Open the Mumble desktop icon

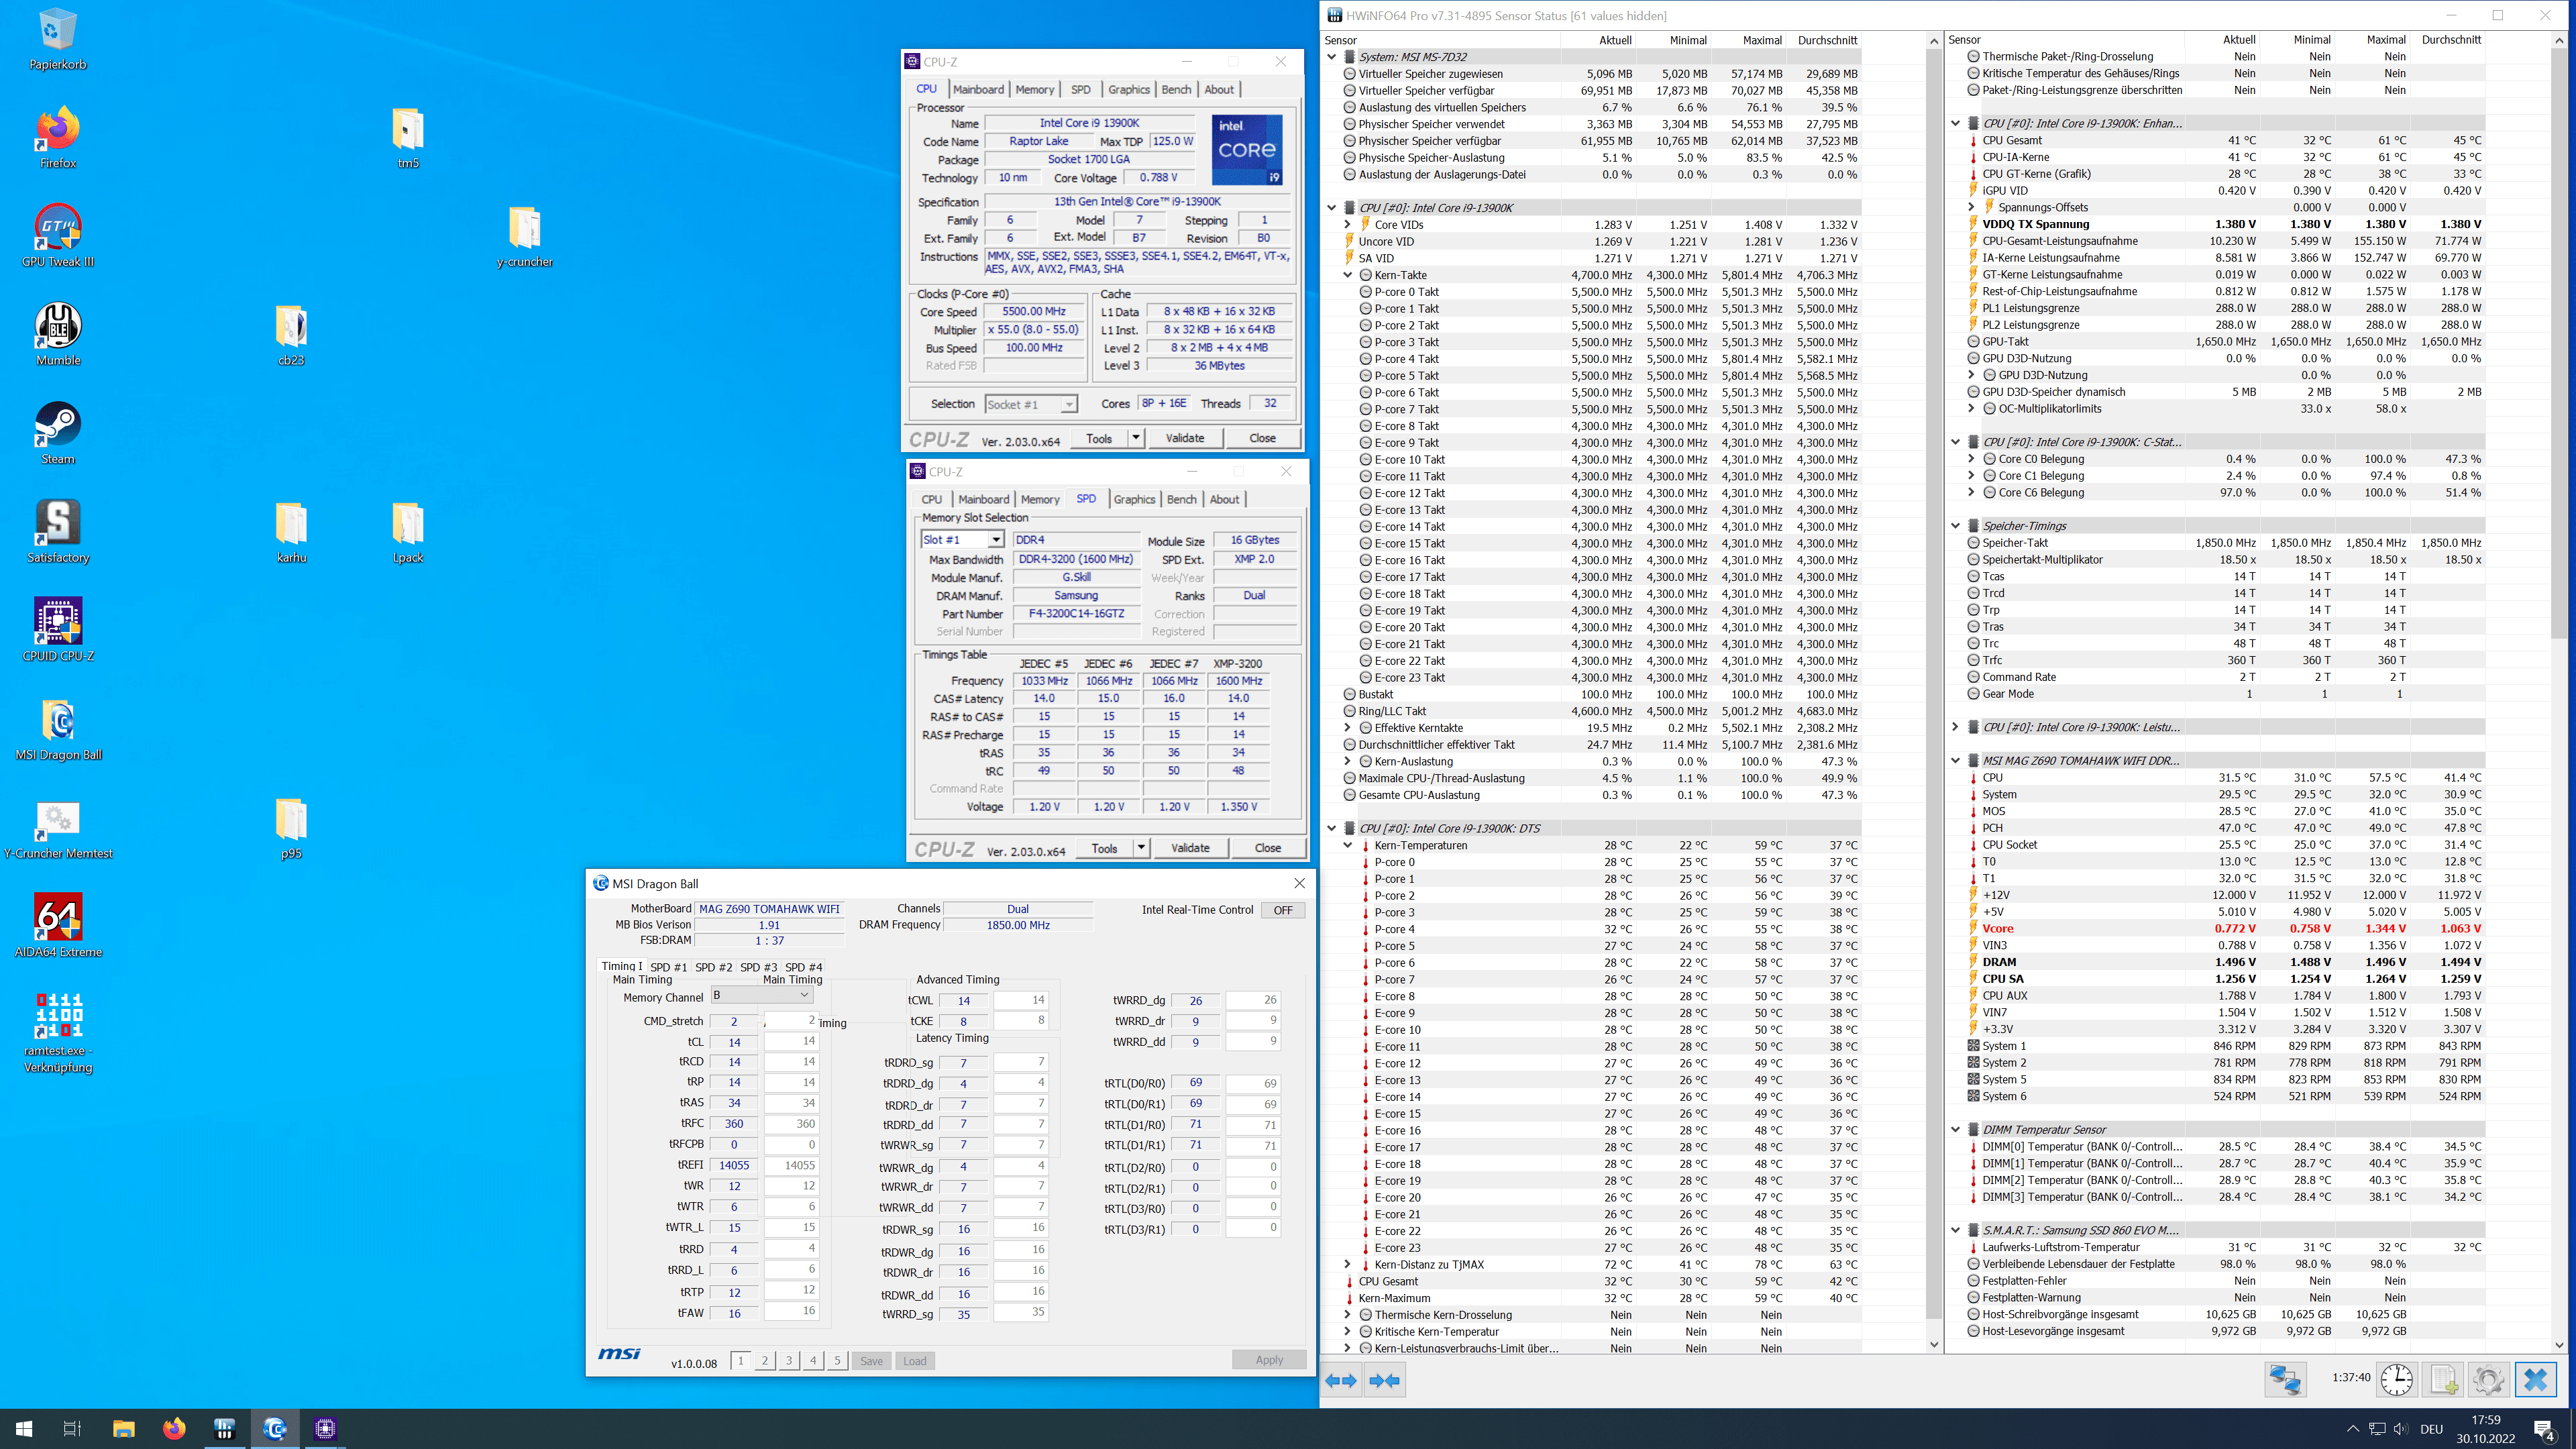pyautogui.click(x=58, y=335)
